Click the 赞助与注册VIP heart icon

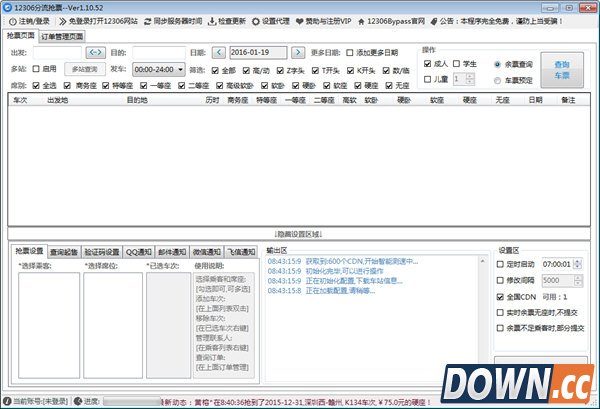point(300,21)
